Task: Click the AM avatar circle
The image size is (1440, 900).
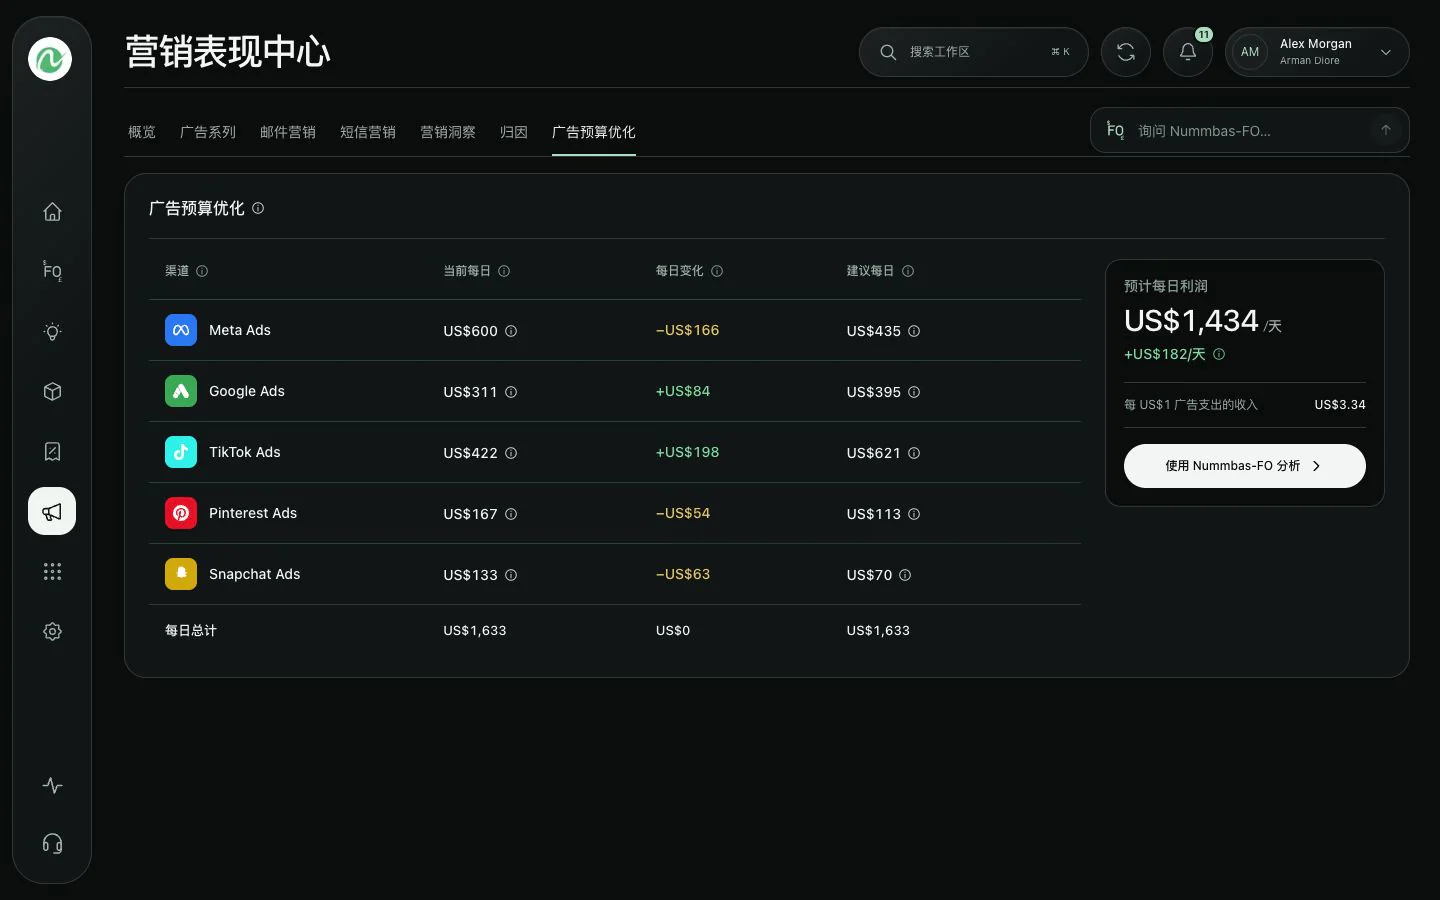Action: pos(1250,52)
